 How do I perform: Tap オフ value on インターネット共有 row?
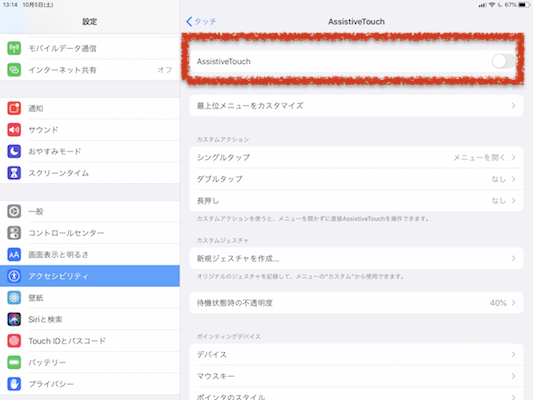[x=165, y=70]
